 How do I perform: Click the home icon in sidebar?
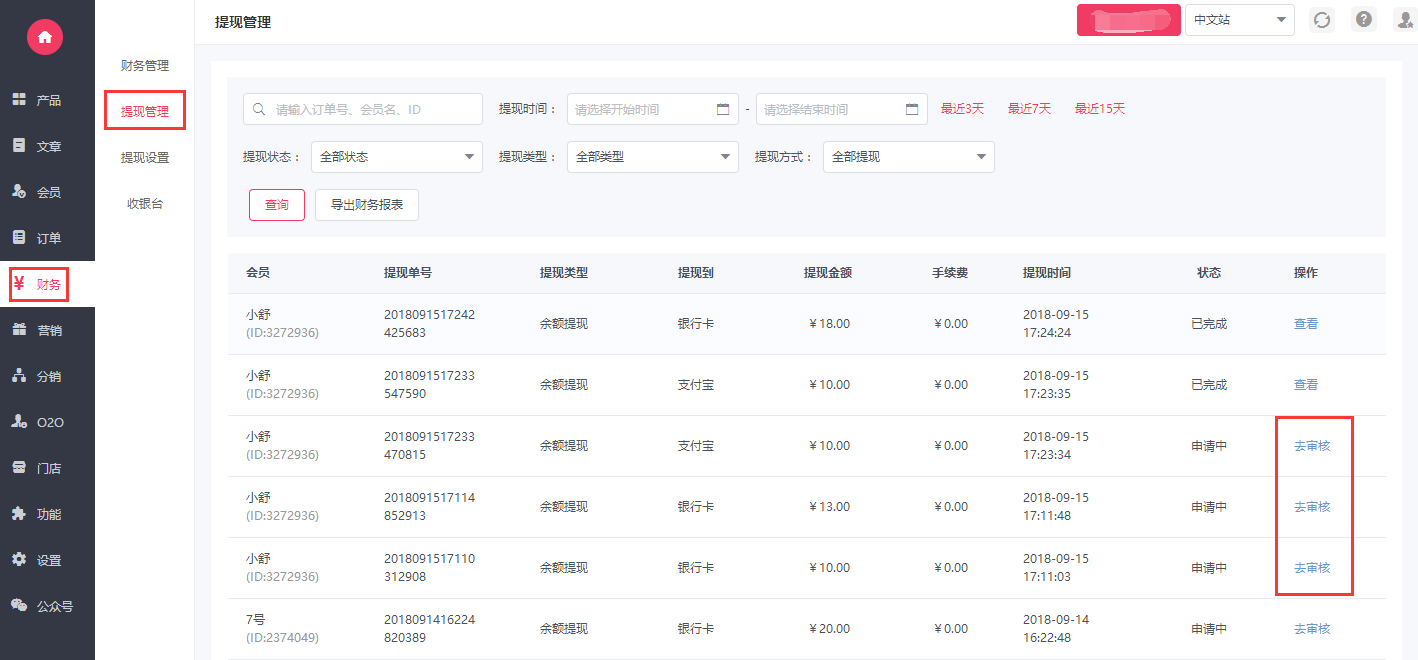[x=45, y=37]
